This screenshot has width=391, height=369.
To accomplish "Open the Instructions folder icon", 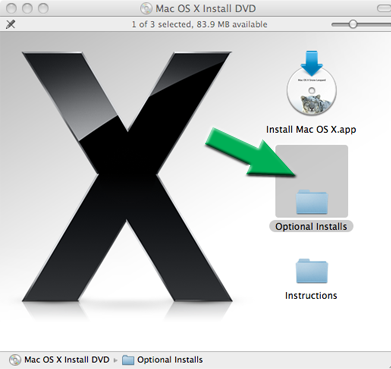I will 312,271.
